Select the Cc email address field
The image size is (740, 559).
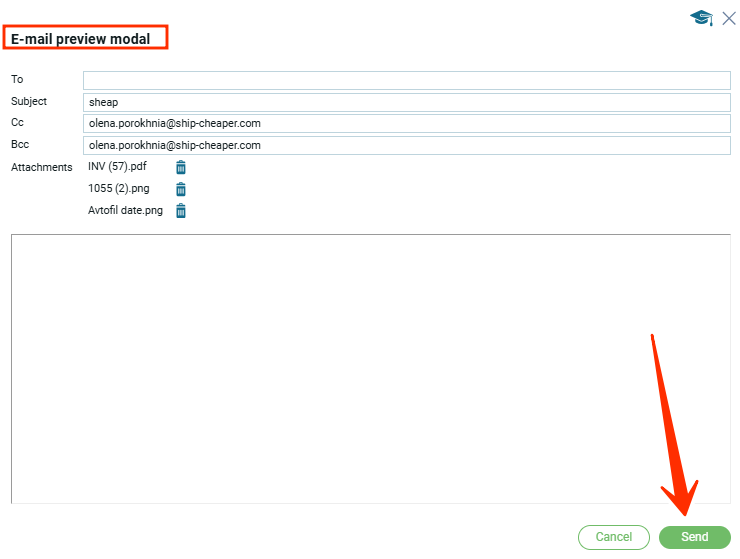(x=406, y=124)
